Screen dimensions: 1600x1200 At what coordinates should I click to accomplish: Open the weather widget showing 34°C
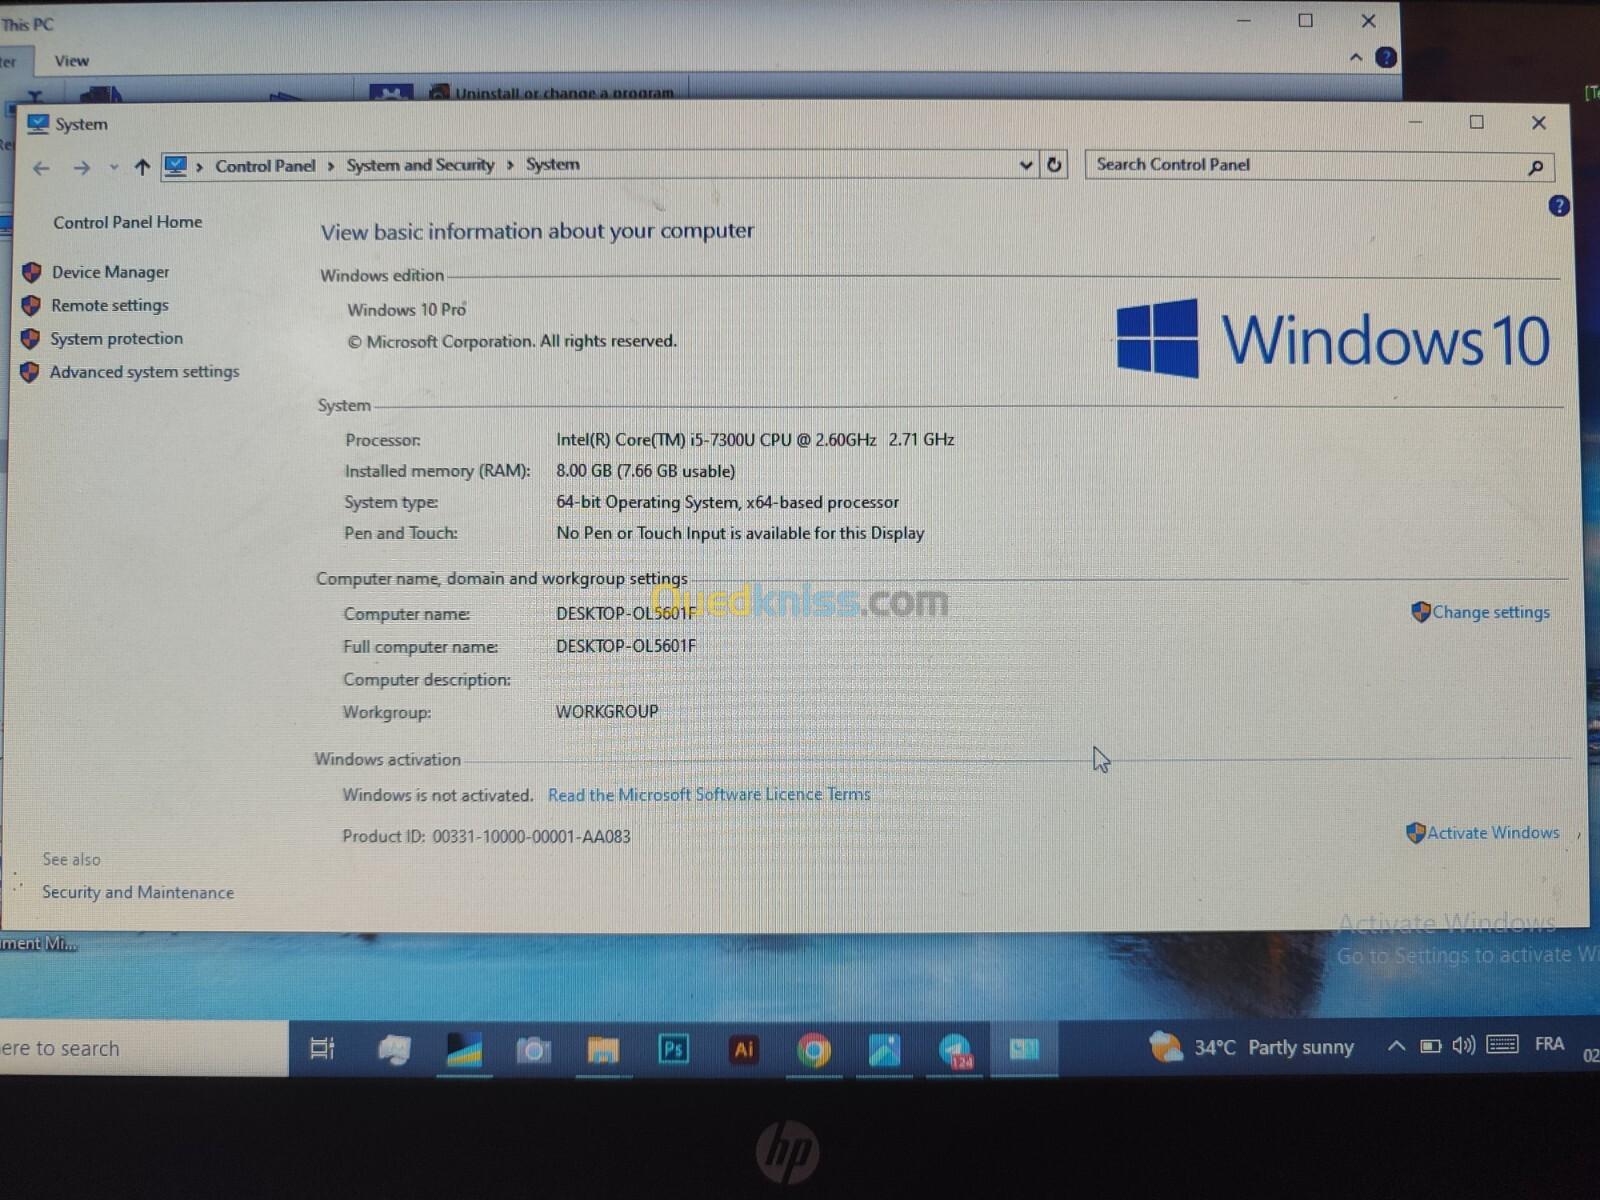[1251, 1047]
